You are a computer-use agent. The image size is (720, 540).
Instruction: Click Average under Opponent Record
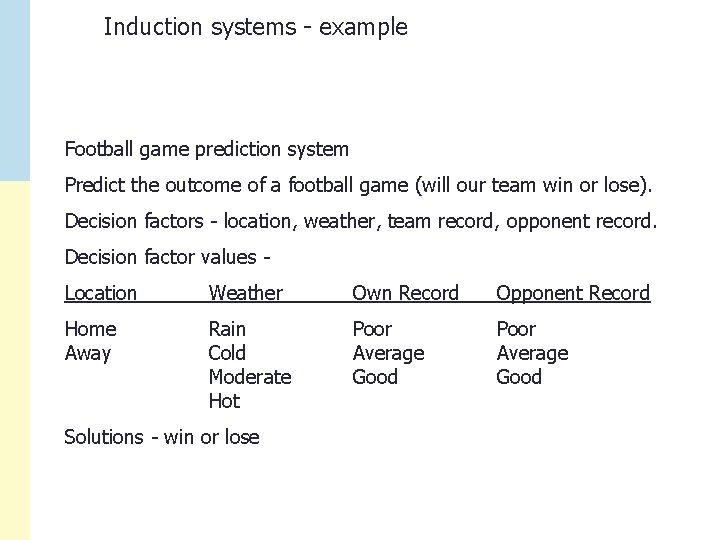tap(532, 353)
